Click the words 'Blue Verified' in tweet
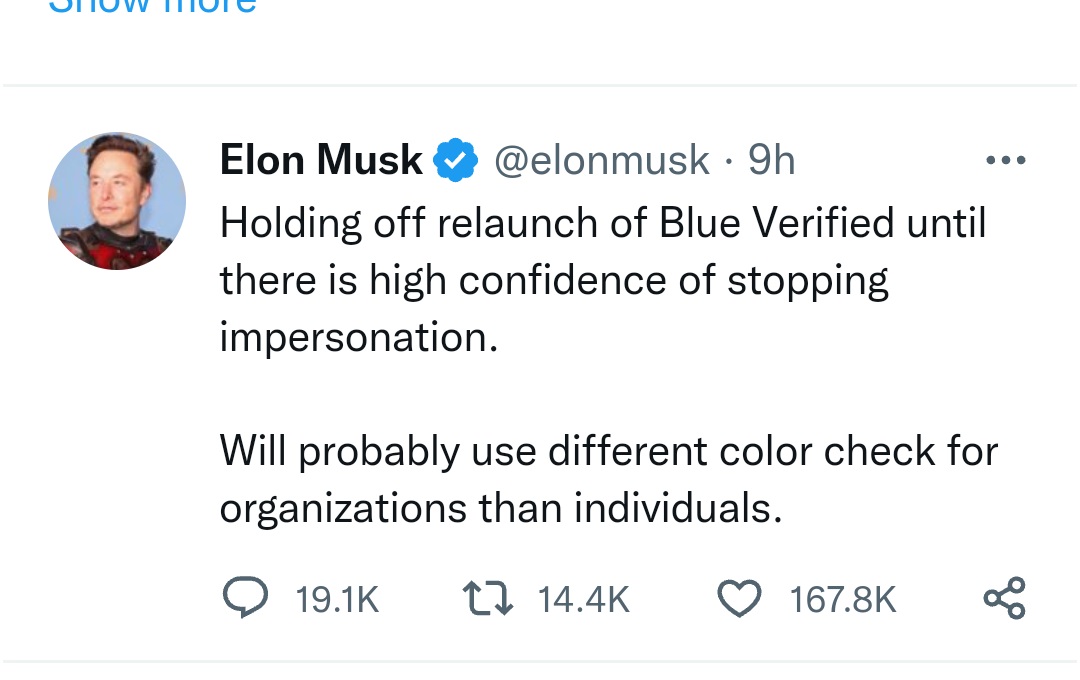 point(777,223)
